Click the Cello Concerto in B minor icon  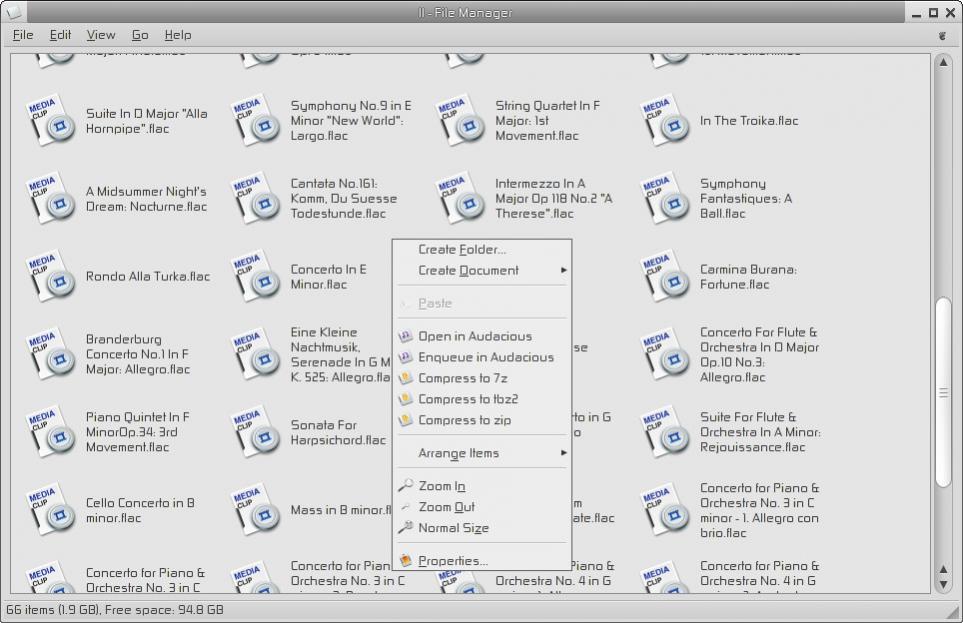point(50,511)
